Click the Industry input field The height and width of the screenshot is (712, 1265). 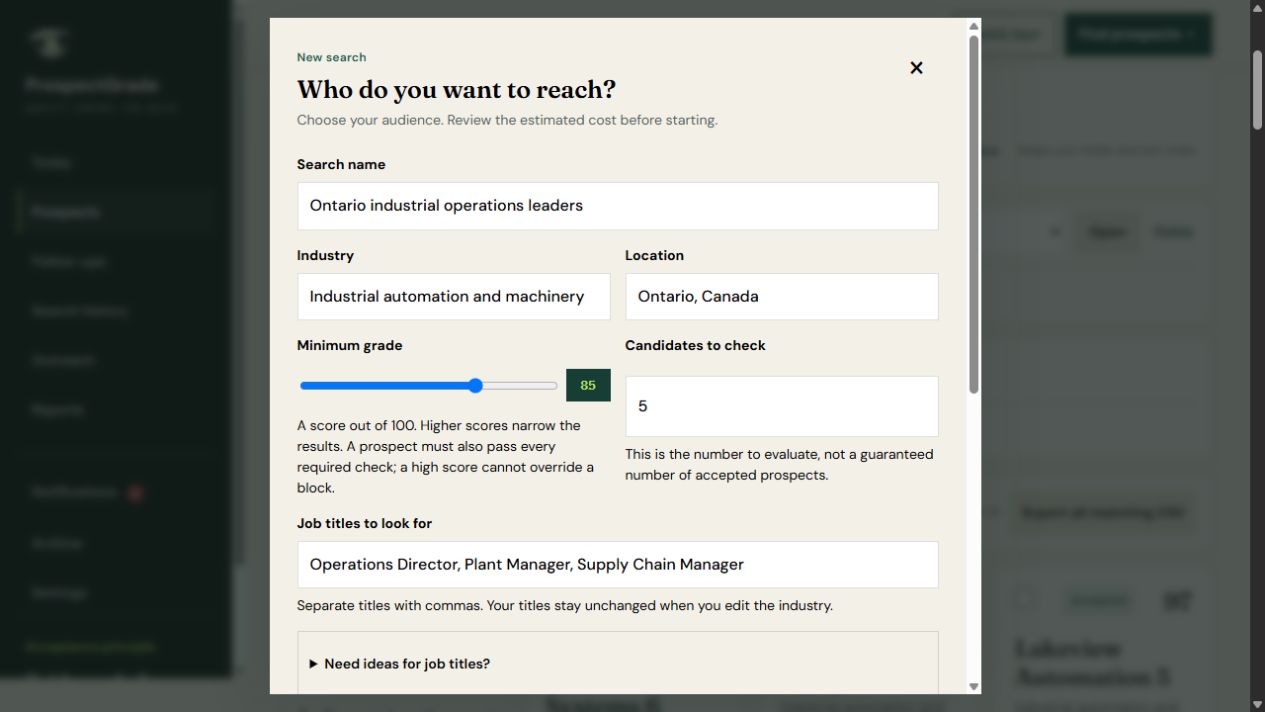tap(453, 297)
